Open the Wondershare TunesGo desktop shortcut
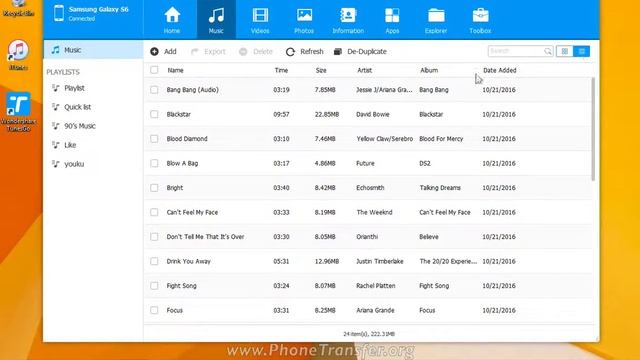Image resolution: width=640 pixels, height=360 pixels. tap(18, 112)
